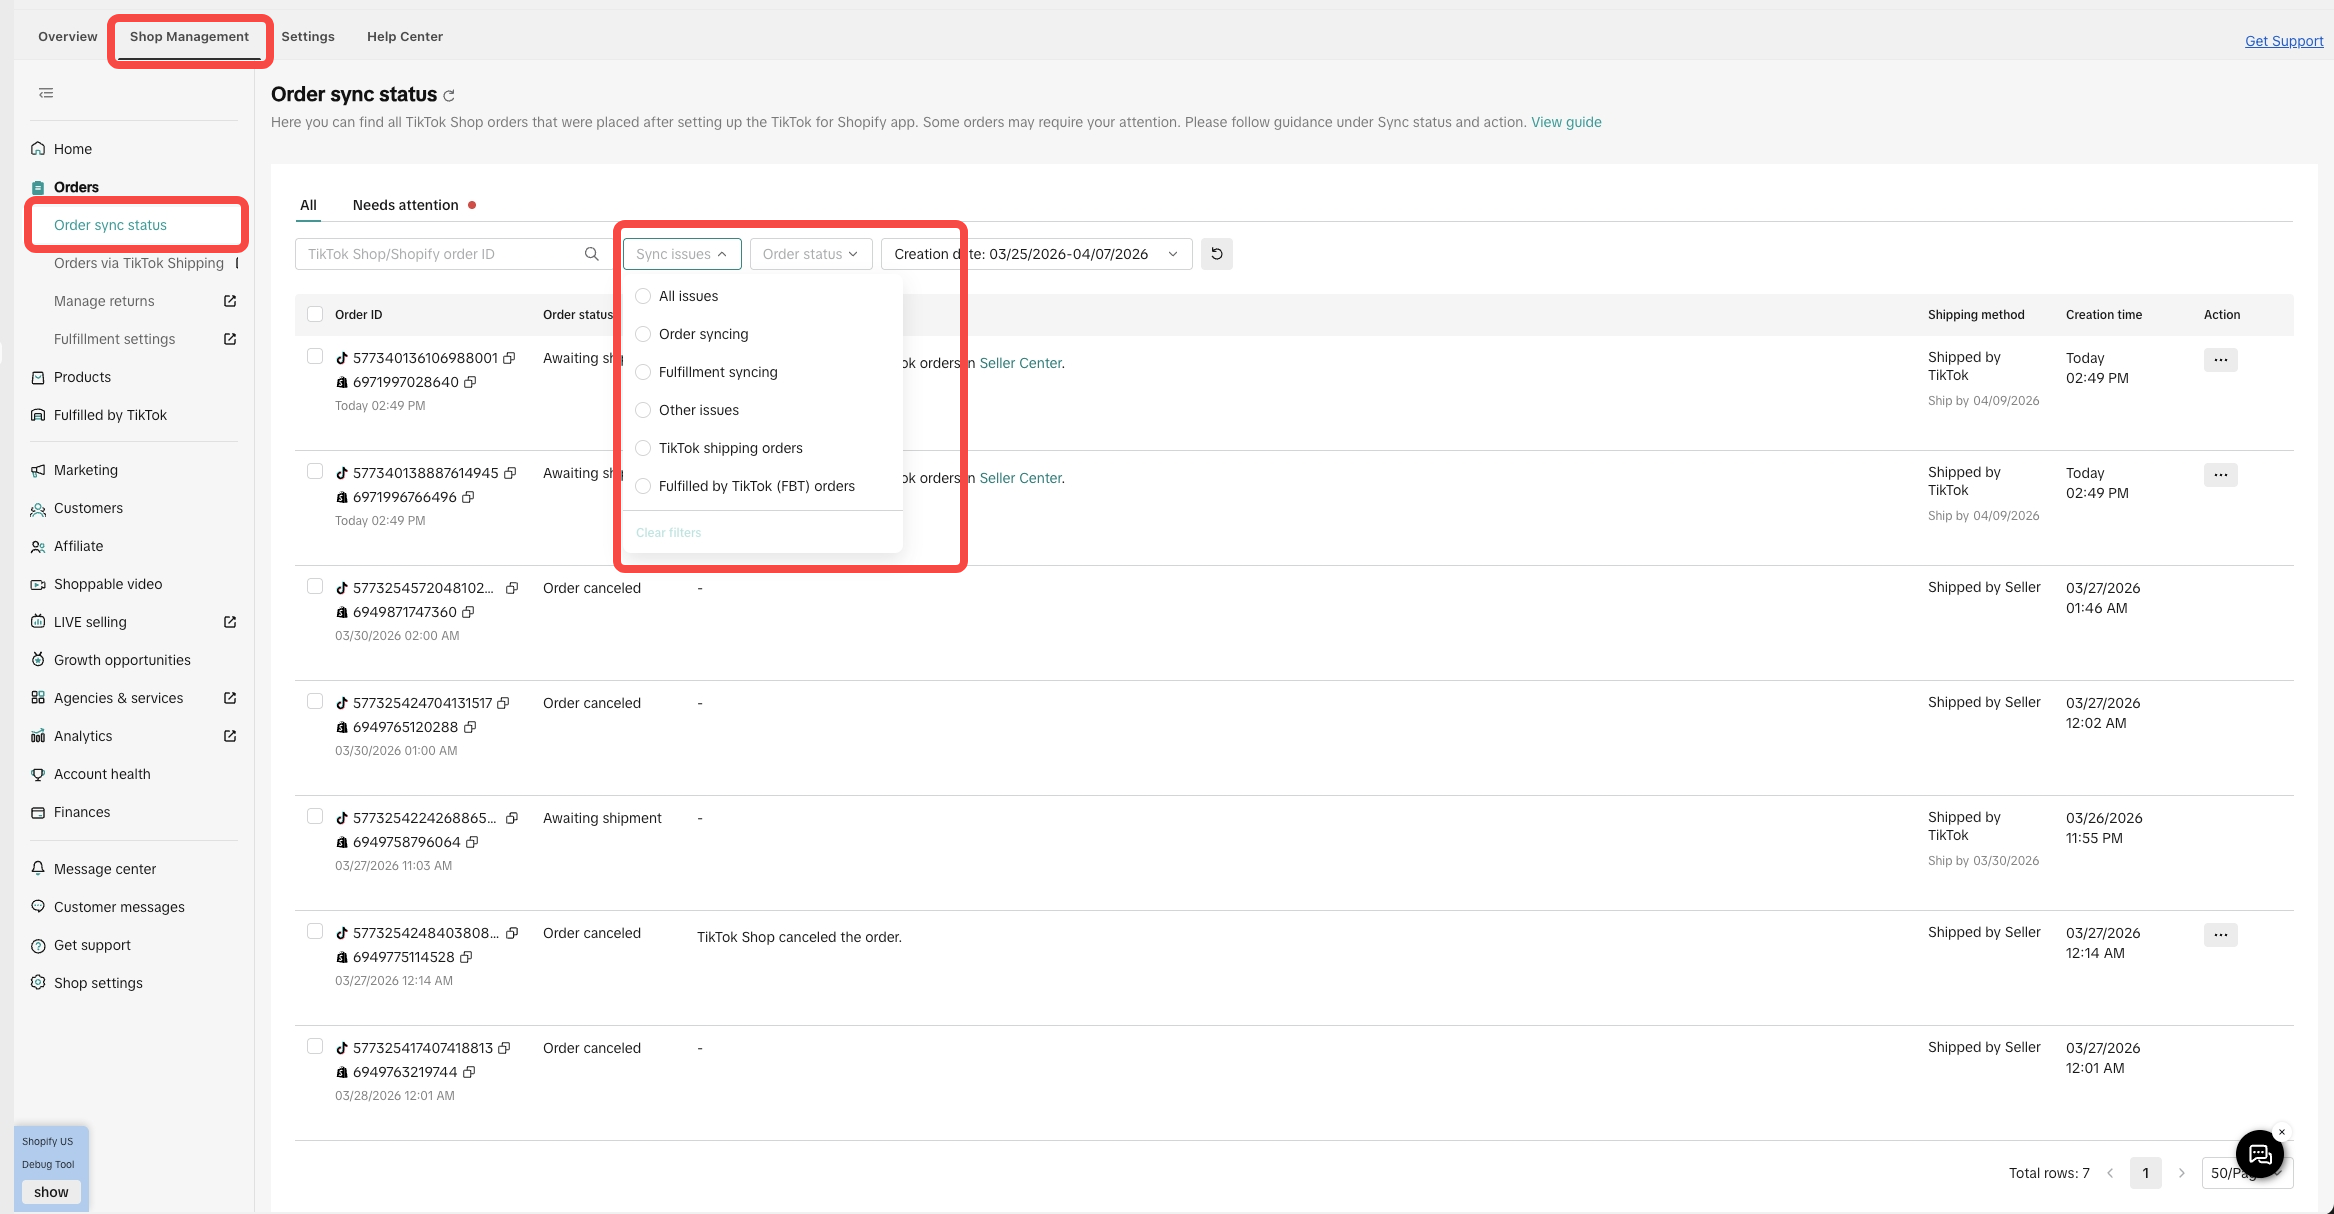
Task: Open the Help Center tab
Action: tap(405, 37)
